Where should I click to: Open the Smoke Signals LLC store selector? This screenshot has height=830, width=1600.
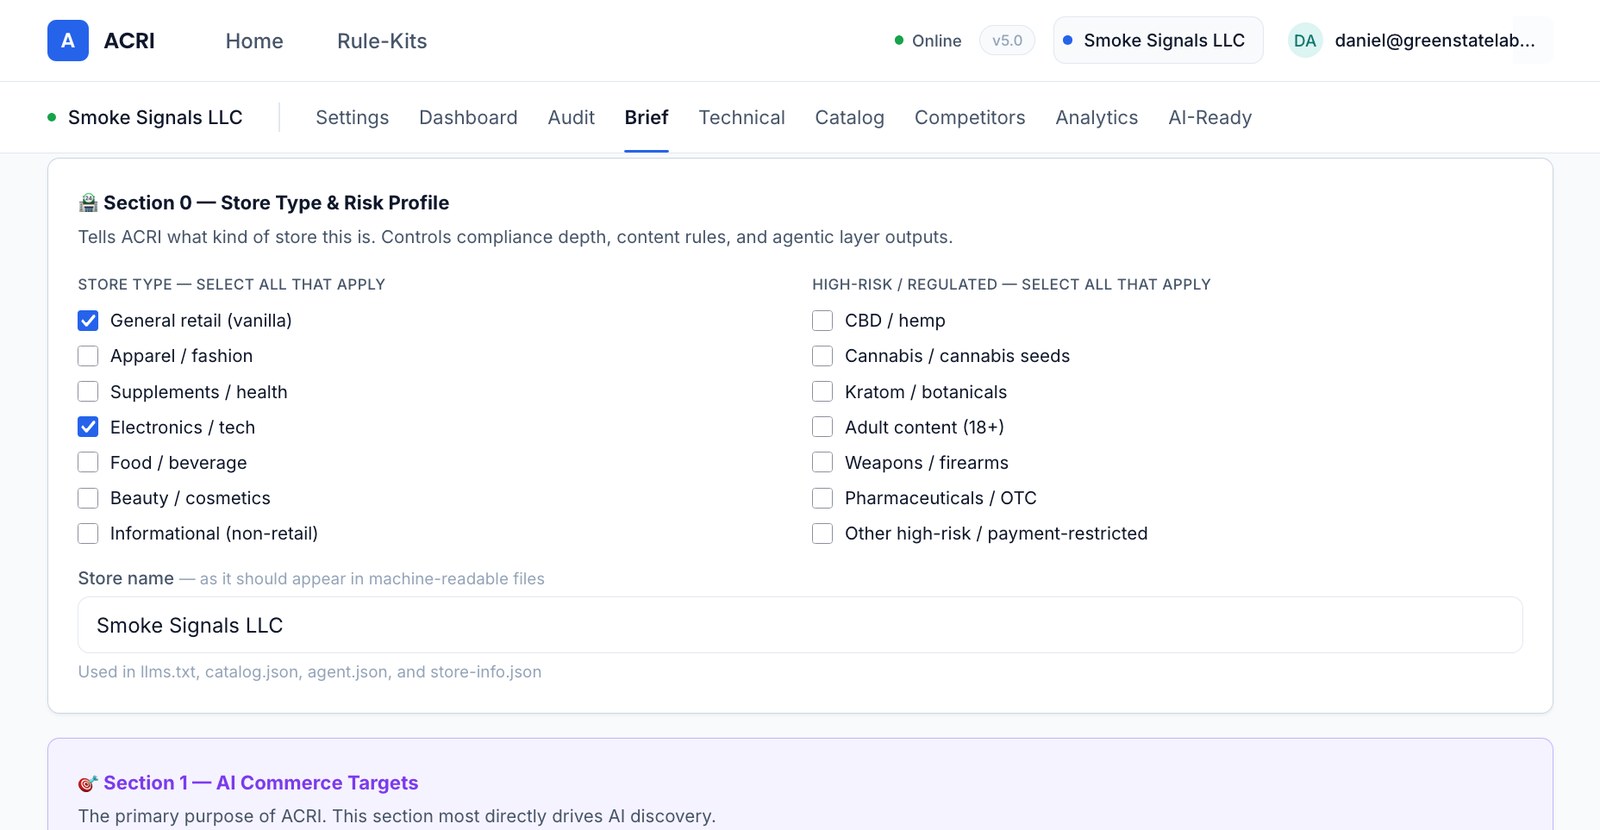[x=1158, y=41]
